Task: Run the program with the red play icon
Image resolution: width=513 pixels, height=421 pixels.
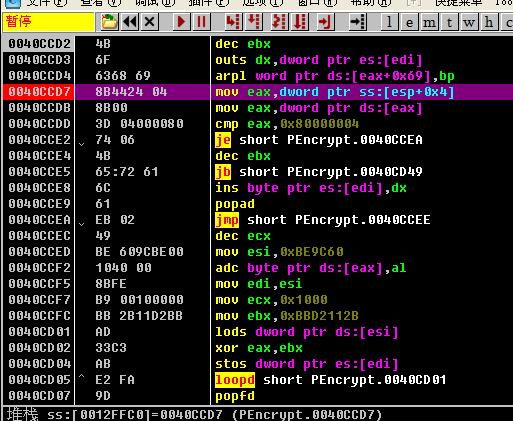Action: [181, 22]
